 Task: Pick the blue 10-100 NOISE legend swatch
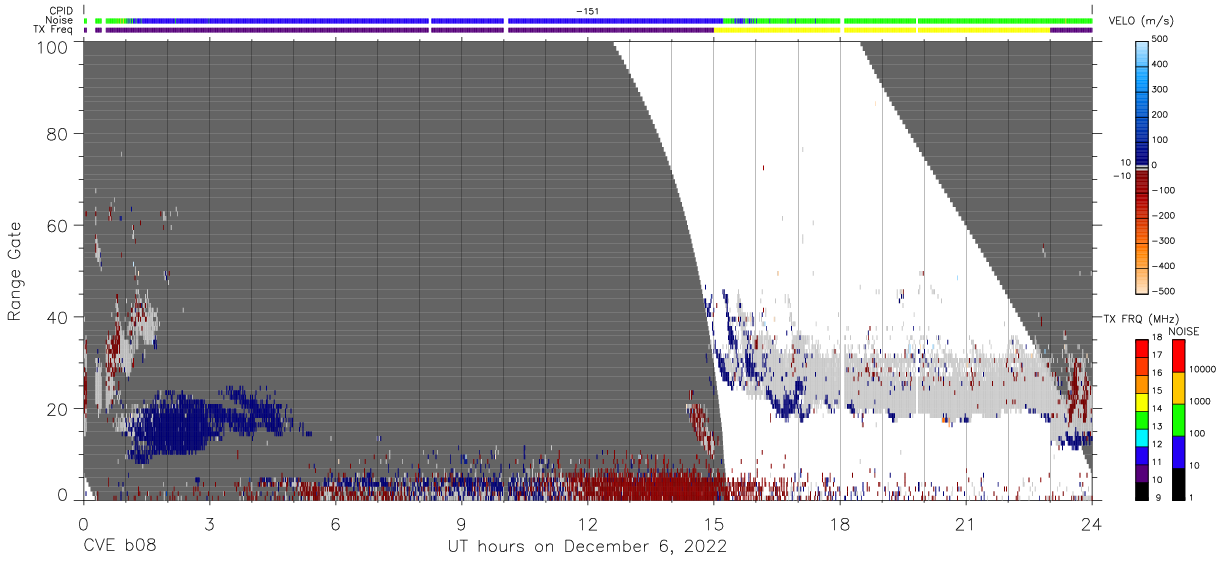[1177, 451]
